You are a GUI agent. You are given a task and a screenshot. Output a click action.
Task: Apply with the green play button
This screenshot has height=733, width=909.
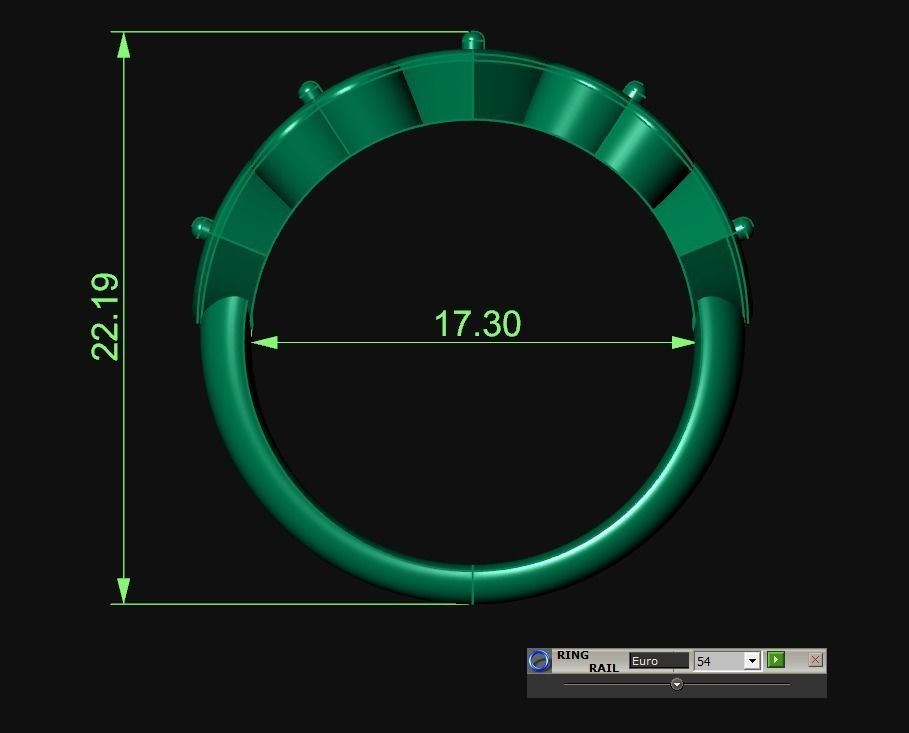[776, 659]
